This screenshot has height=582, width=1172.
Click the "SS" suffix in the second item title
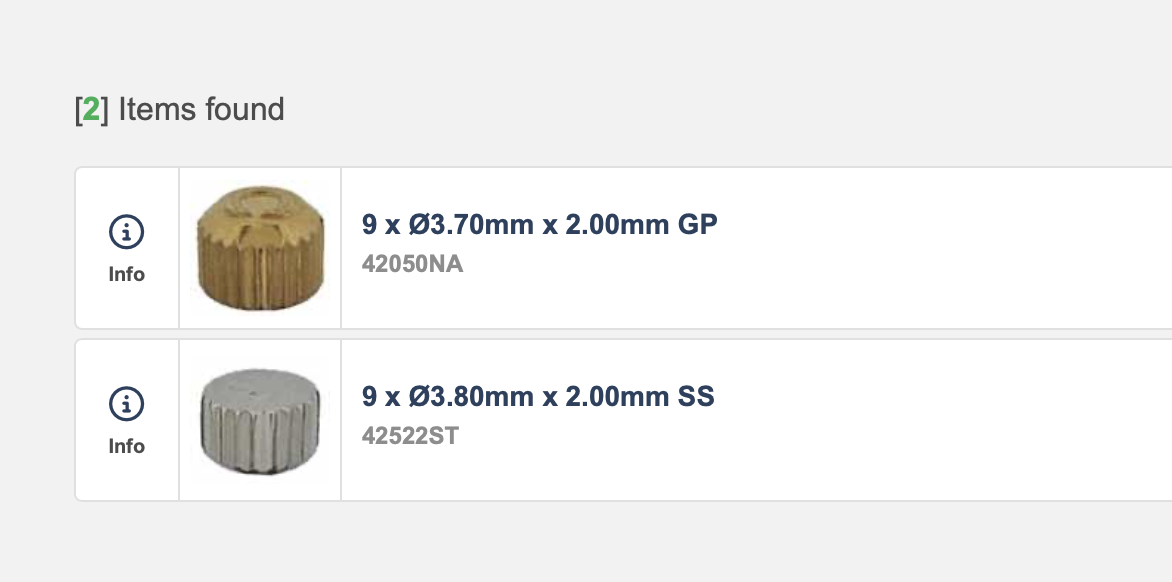[x=696, y=397]
